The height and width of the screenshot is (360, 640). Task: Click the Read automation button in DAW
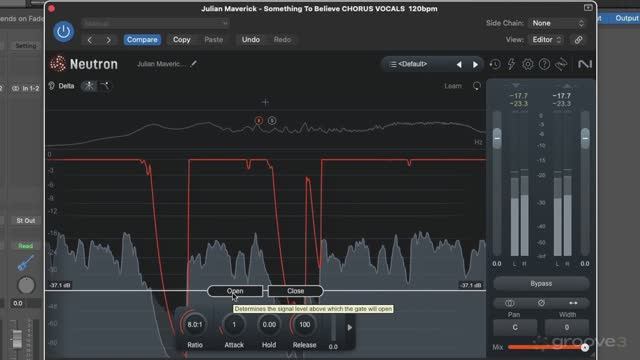tap(25, 246)
